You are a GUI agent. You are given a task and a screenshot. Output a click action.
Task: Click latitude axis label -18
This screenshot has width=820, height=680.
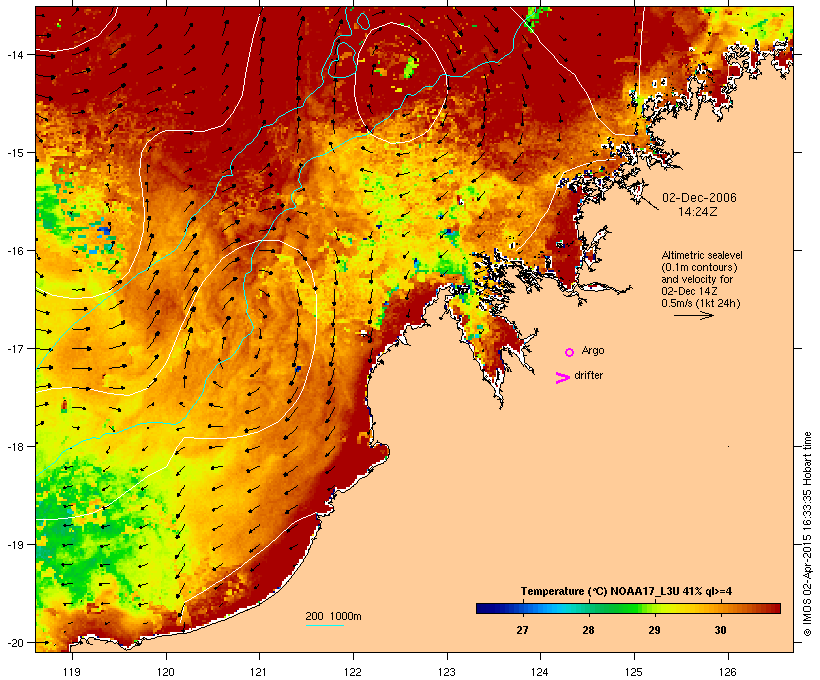pyautogui.click(x=14, y=446)
